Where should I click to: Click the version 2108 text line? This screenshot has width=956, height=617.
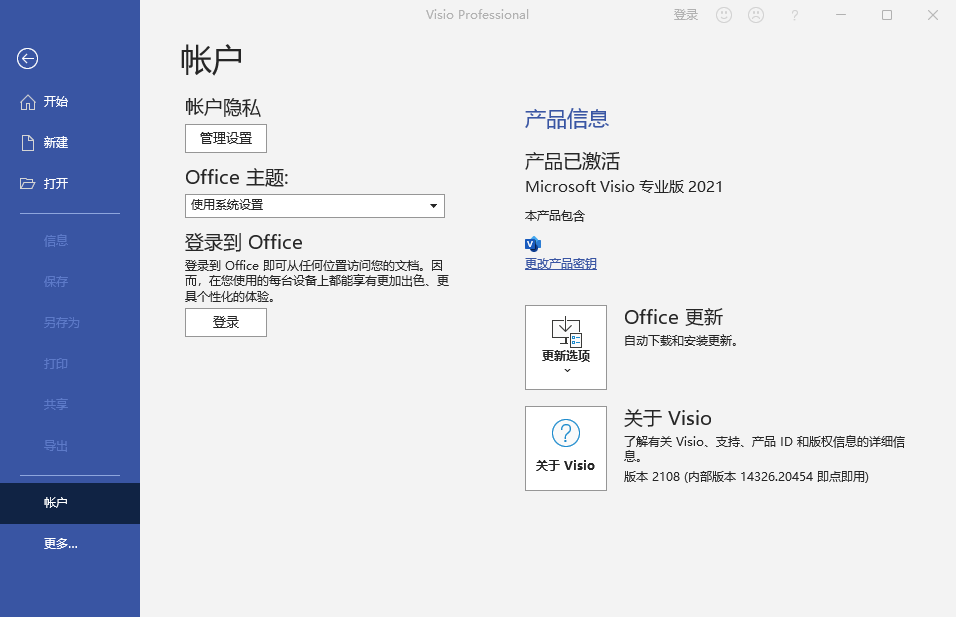[x=746, y=477]
